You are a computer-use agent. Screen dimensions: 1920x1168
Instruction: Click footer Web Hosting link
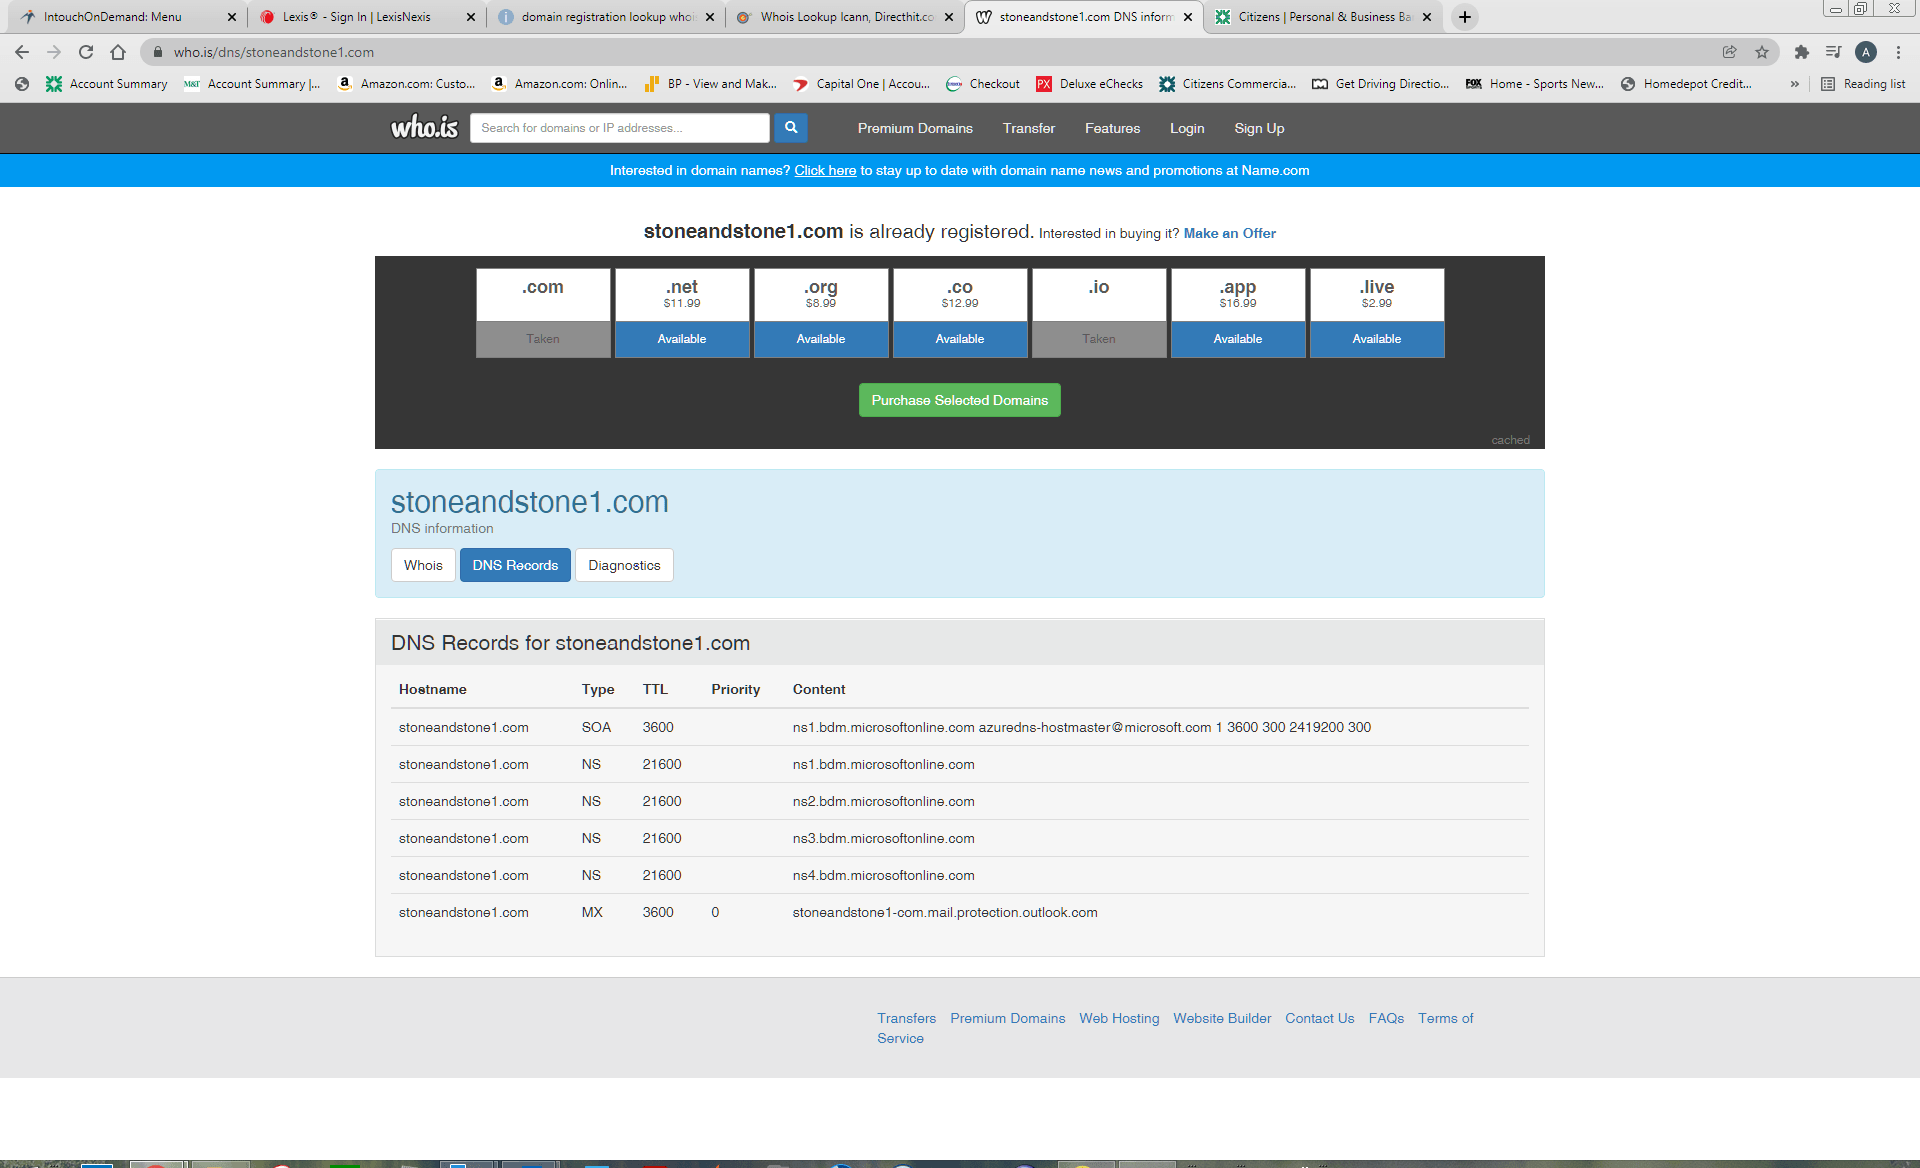coord(1119,1018)
